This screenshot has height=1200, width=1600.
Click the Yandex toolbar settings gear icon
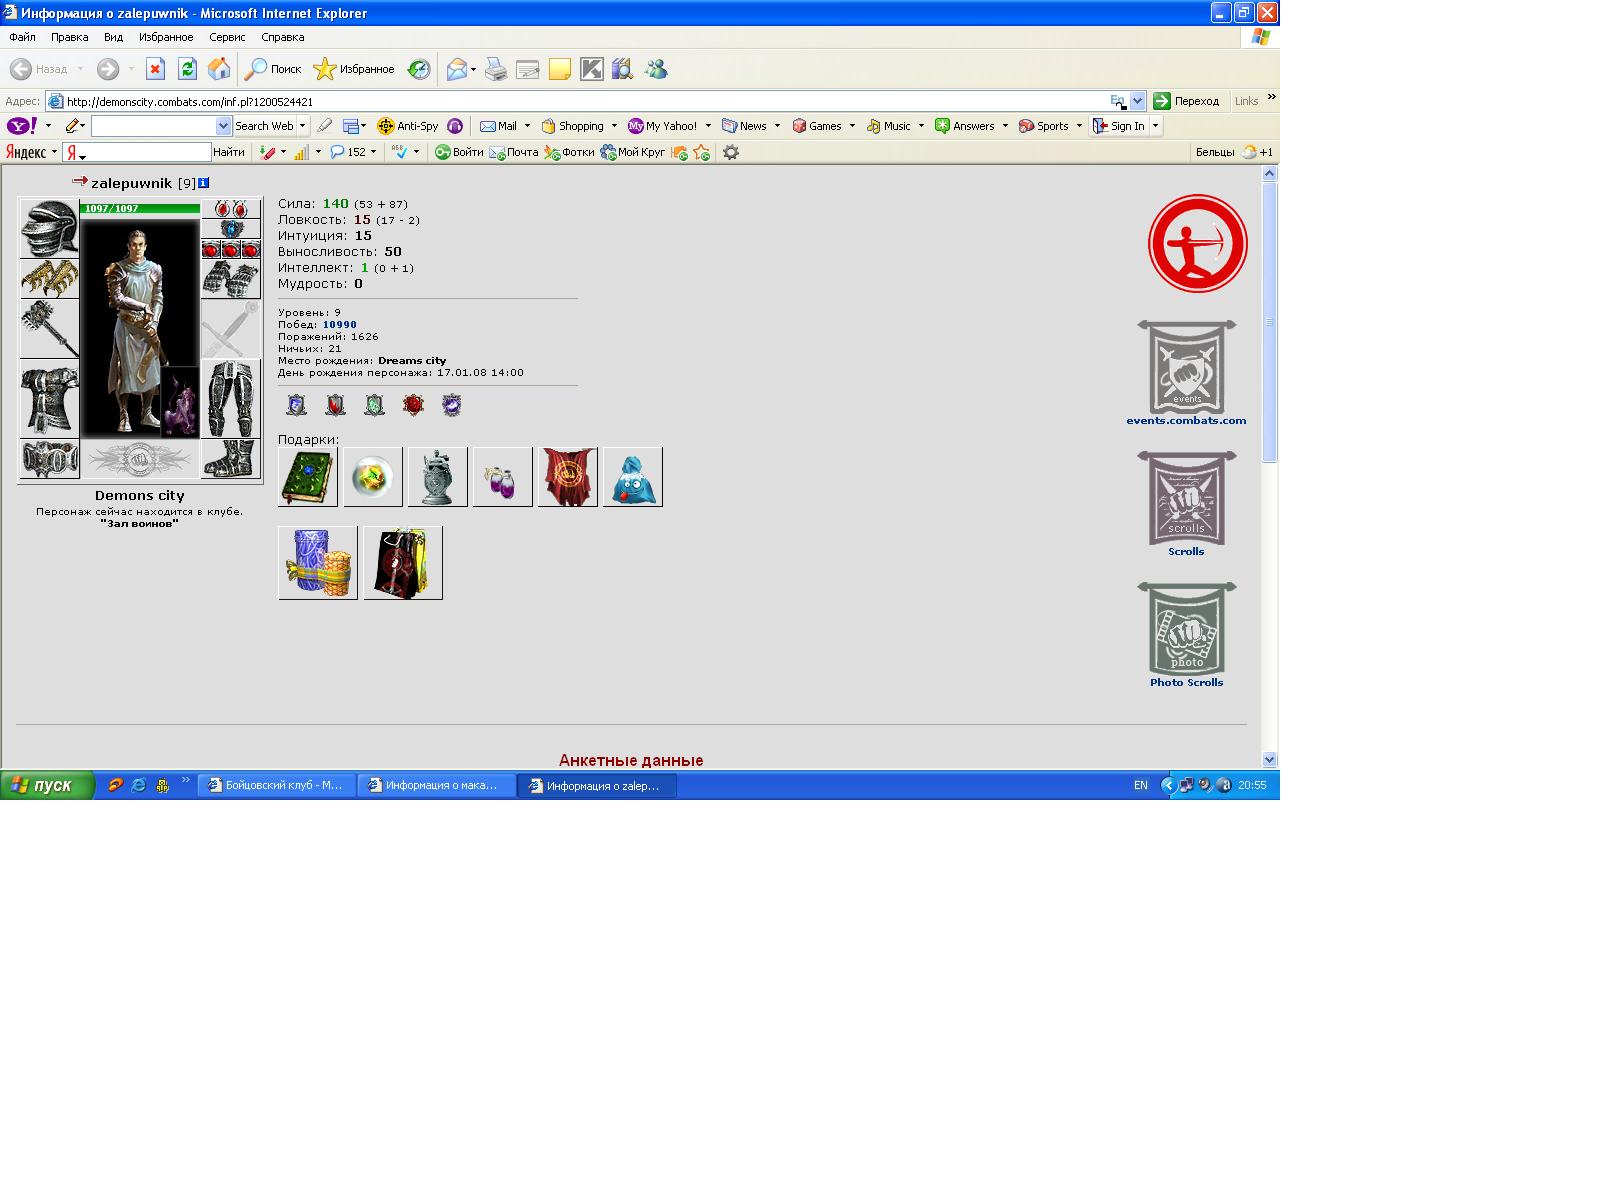click(x=731, y=152)
